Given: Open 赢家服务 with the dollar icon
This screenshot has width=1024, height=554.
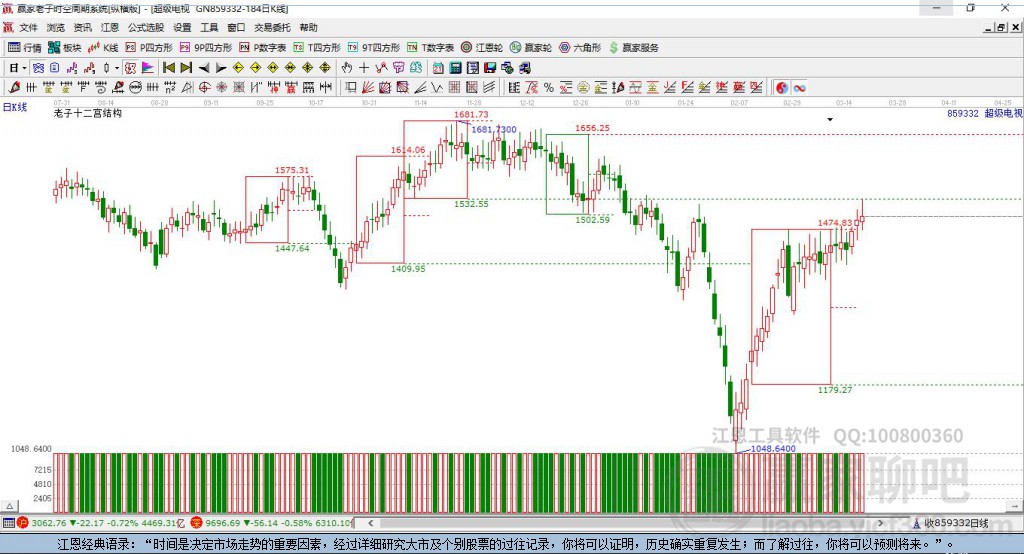Looking at the screenshot, I should pos(633,47).
